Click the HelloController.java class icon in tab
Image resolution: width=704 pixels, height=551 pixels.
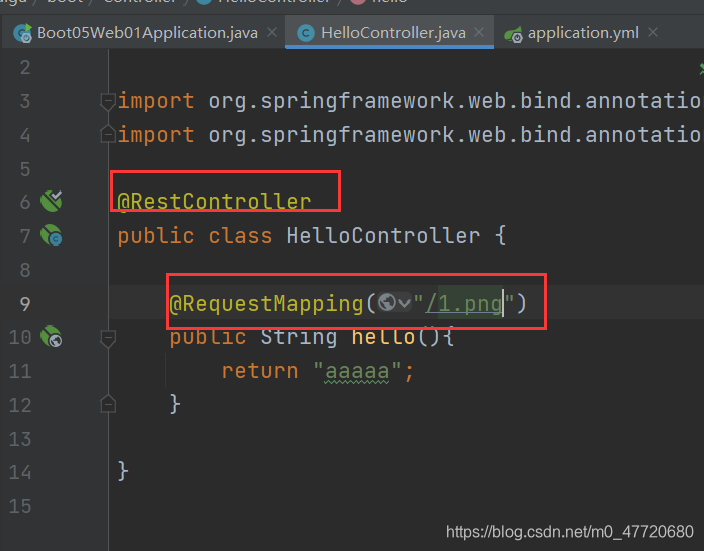pyautogui.click(x=306, y=33)
